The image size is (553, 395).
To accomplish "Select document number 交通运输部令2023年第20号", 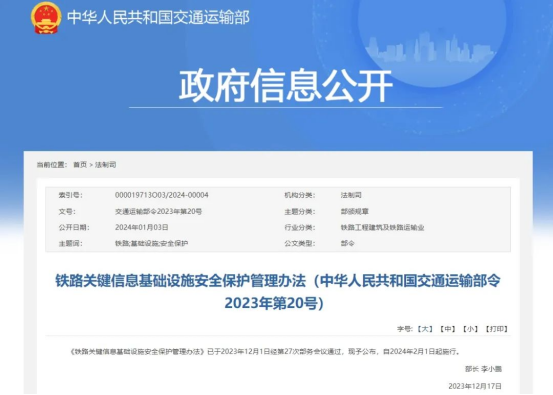I will (158, 212).
